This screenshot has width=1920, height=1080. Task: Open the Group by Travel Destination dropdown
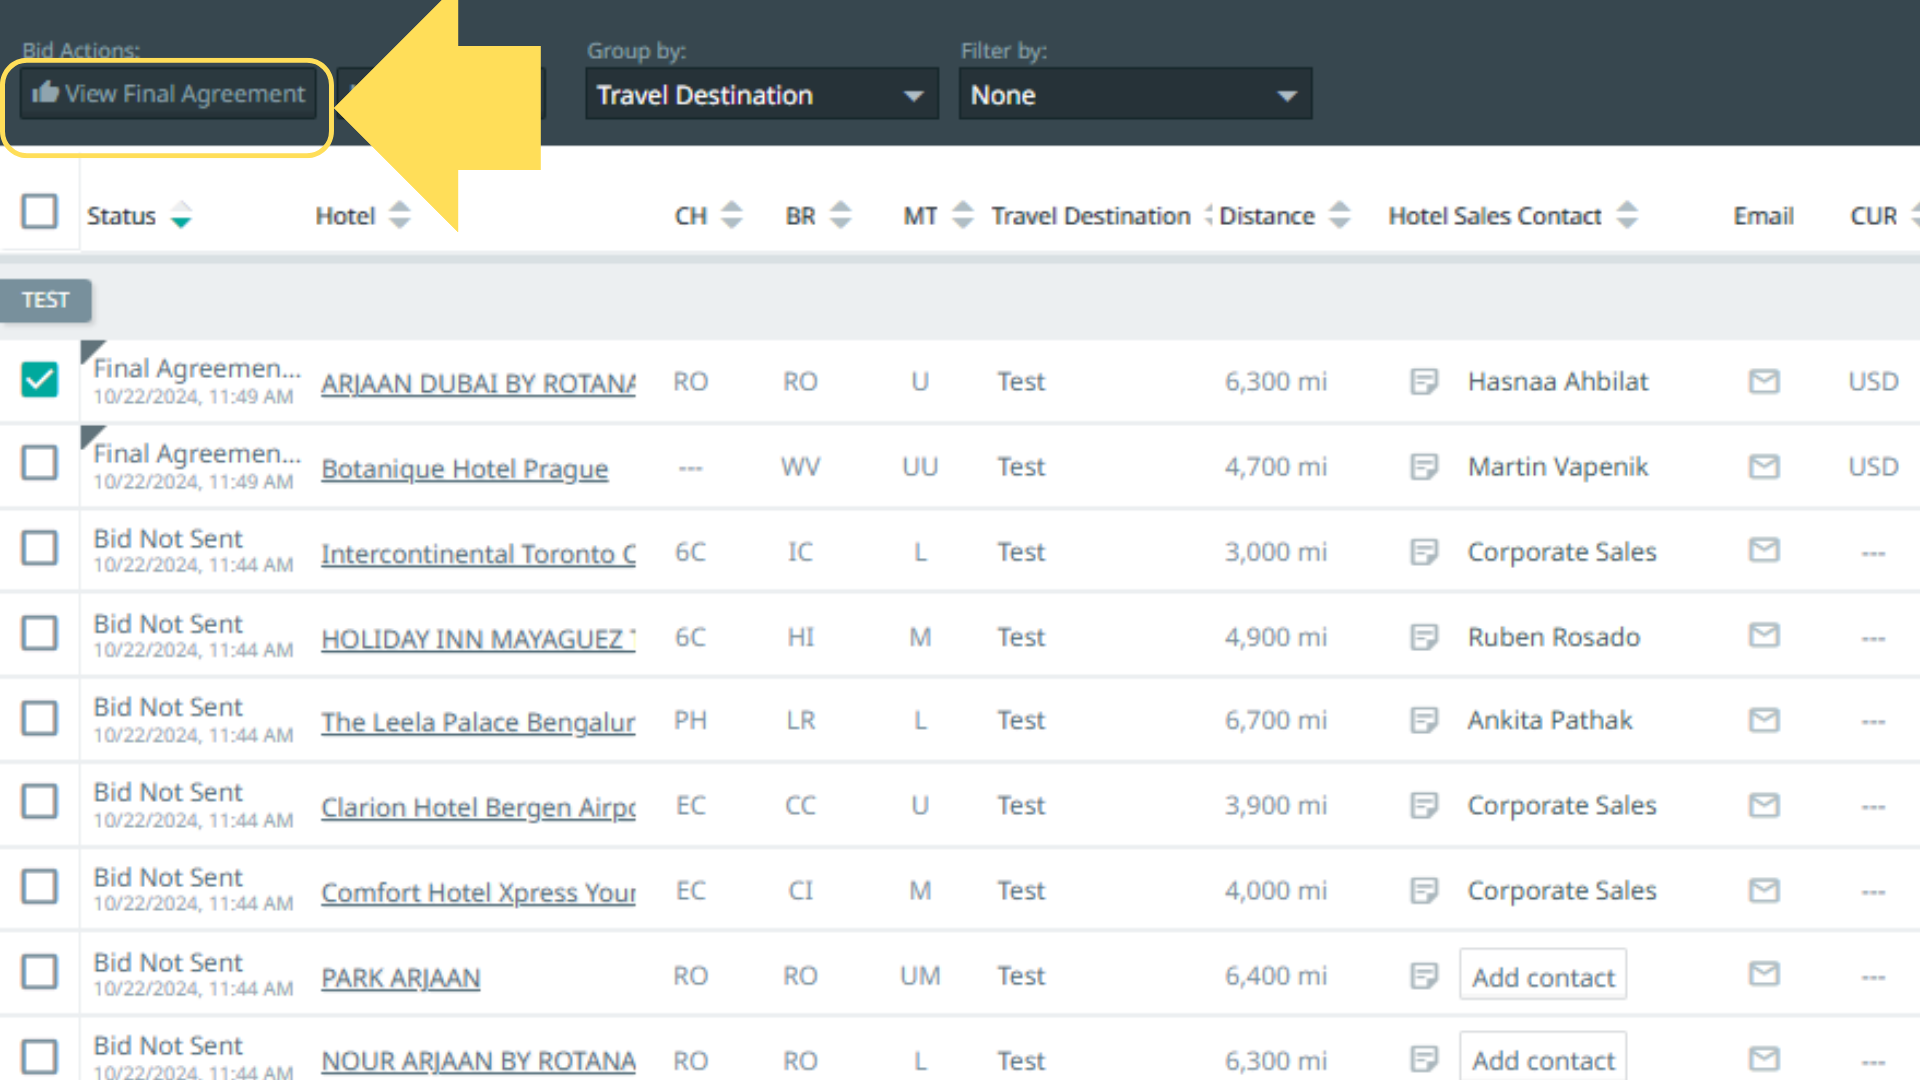click(x=761, y=95)
